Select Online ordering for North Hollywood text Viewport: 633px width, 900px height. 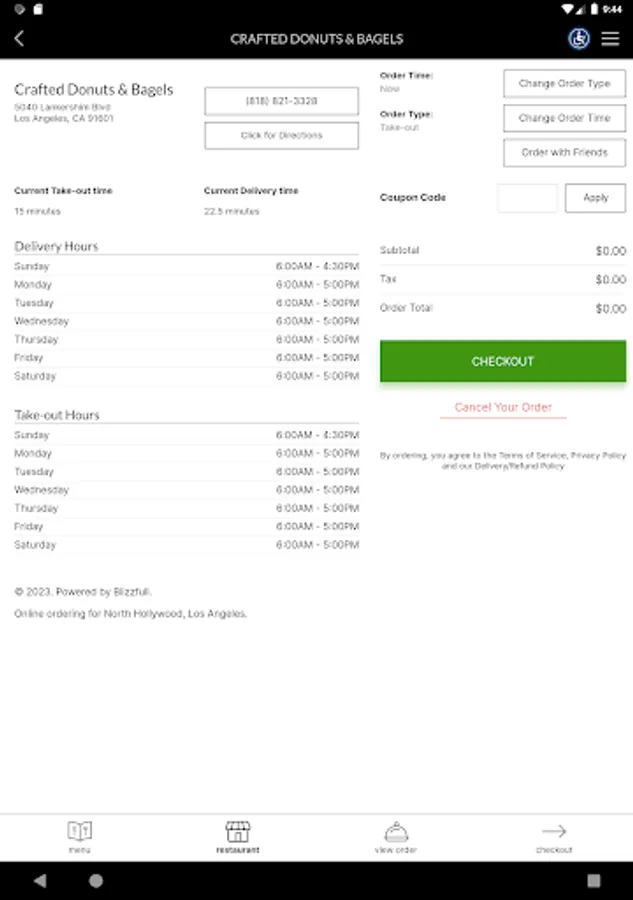130,614
